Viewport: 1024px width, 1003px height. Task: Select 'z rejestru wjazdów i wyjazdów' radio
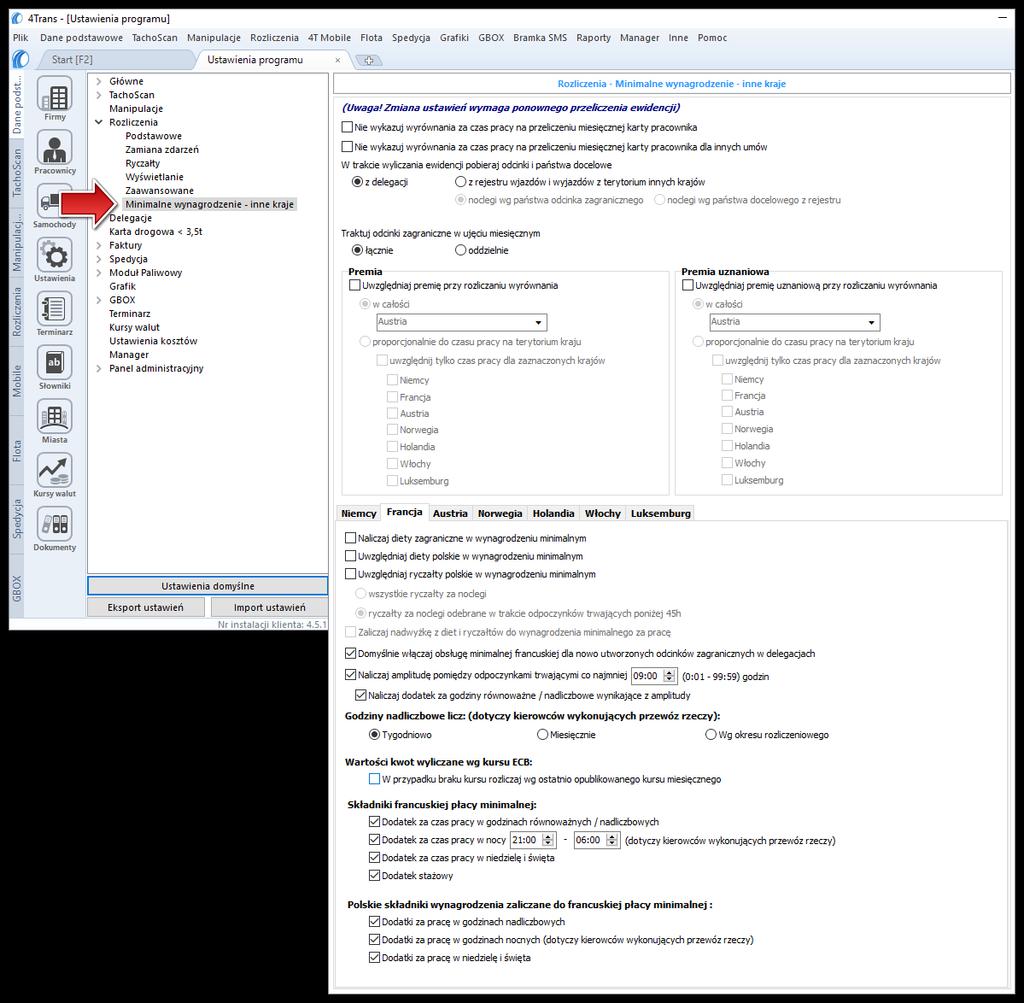pyautogui.click(x=460, y=182)
